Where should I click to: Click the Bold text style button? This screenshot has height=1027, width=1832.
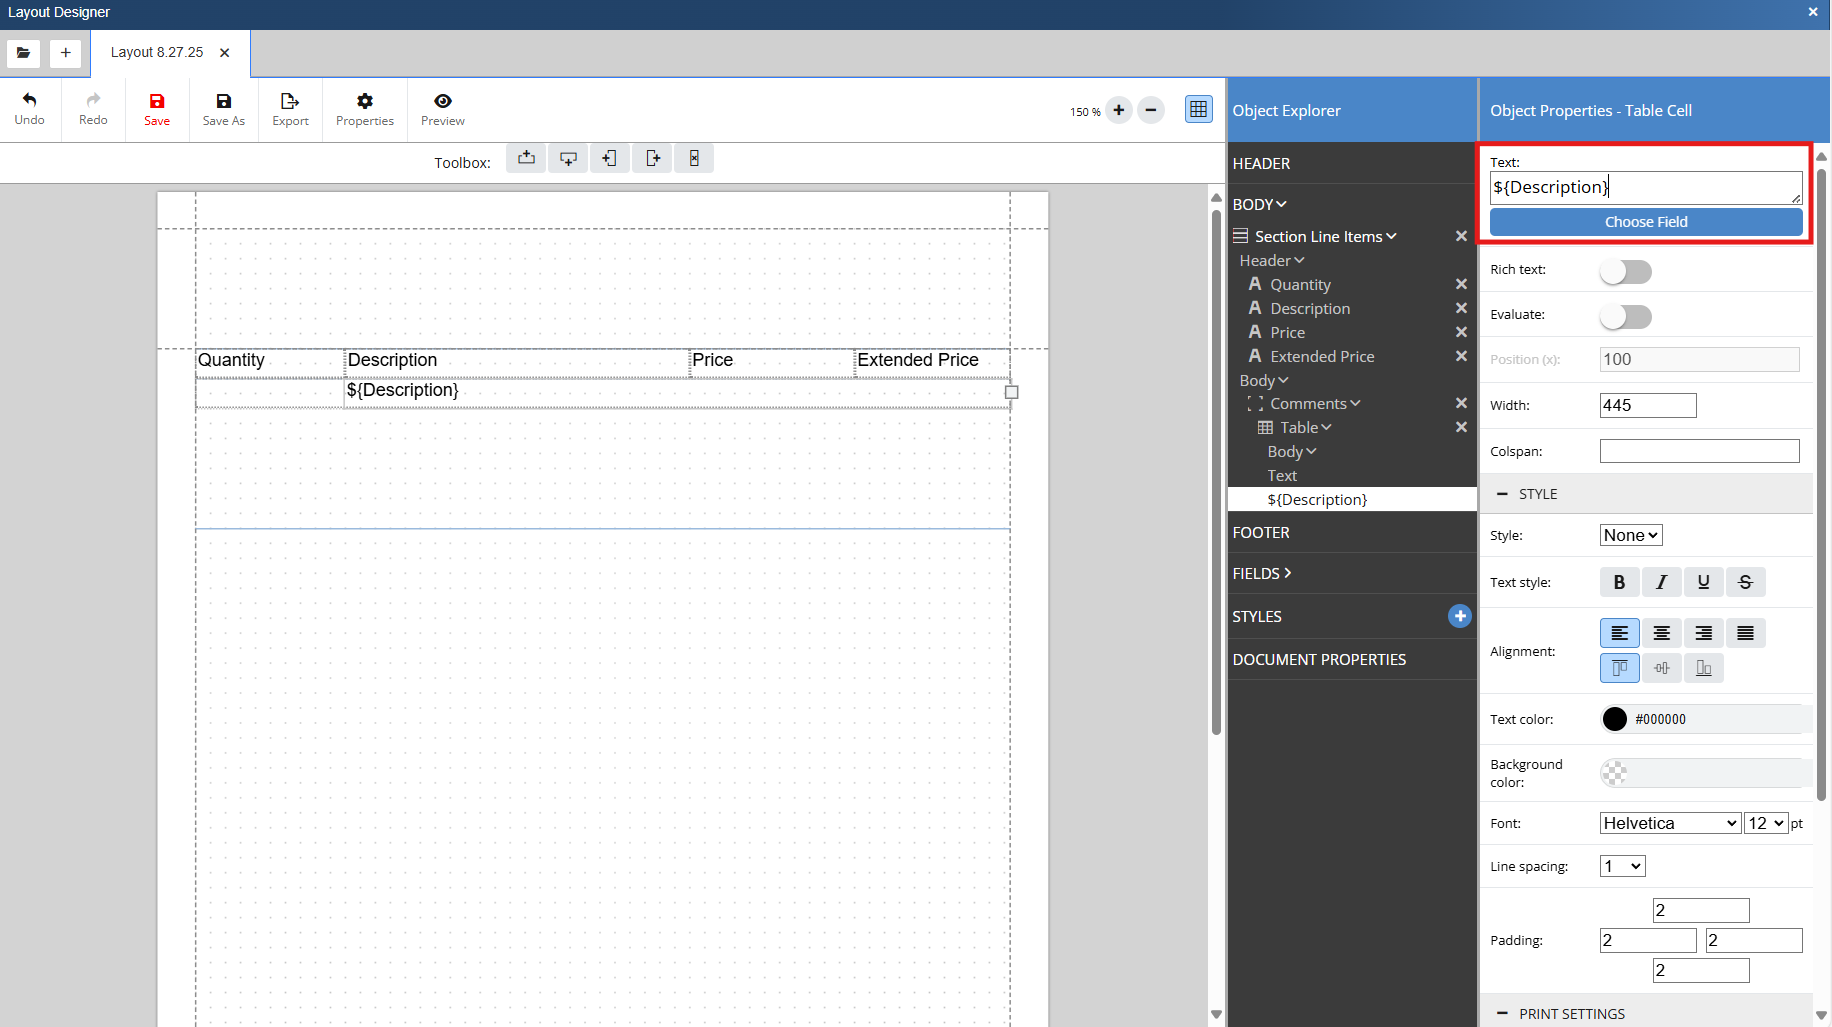click(1619, 582)
